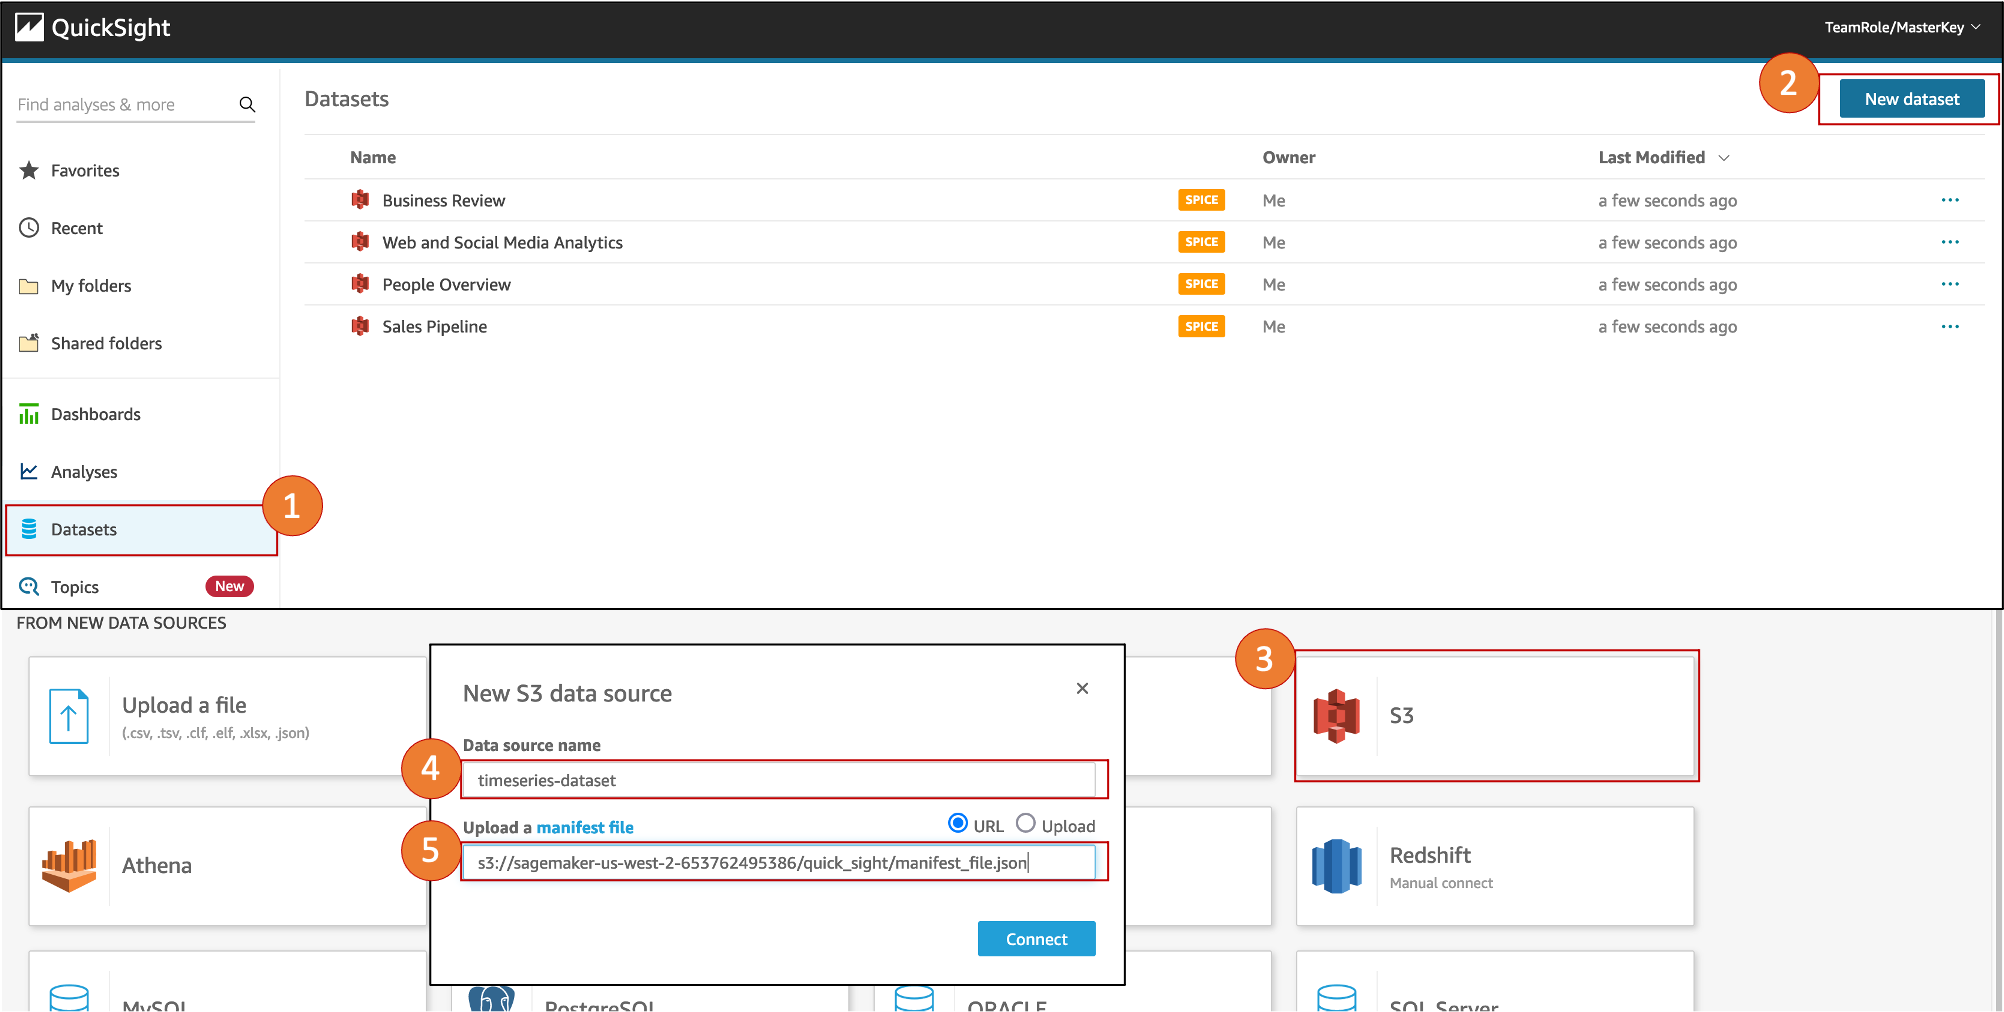Viewport: 2004px width, 1012px height.
Task: Click the QuickSight title text
Action: coord(111,28)
